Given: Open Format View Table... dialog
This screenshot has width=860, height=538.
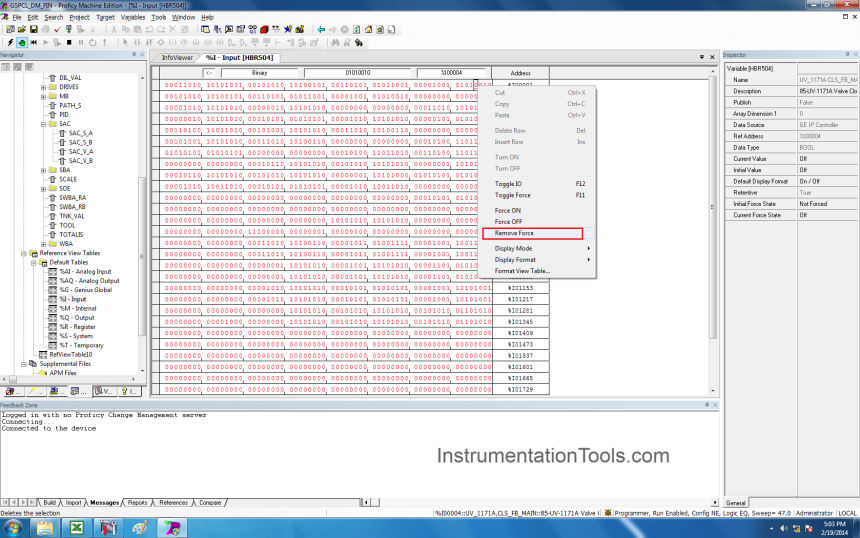Looking at the screenshot, I should click(538, 271).
